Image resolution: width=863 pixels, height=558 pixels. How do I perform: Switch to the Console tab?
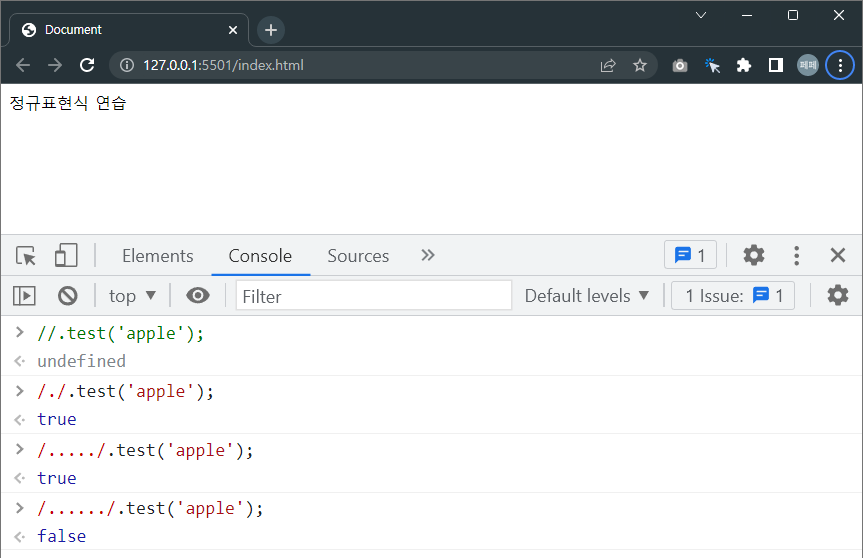[260, 256]
